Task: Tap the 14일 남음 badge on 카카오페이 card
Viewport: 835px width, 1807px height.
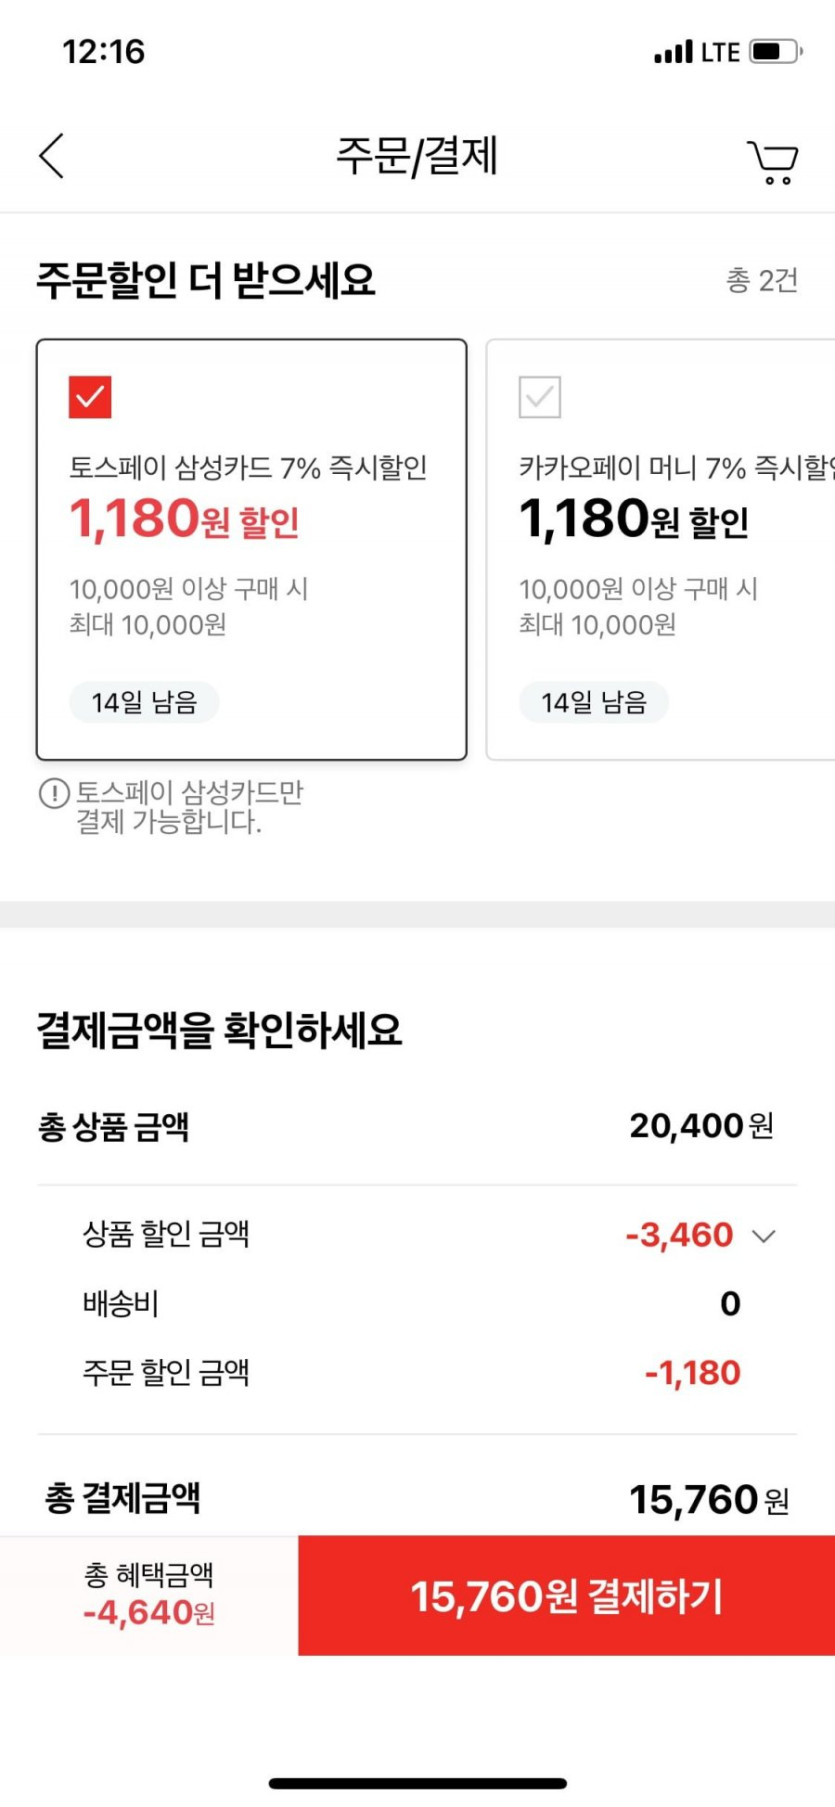Action: pos(594,702)
